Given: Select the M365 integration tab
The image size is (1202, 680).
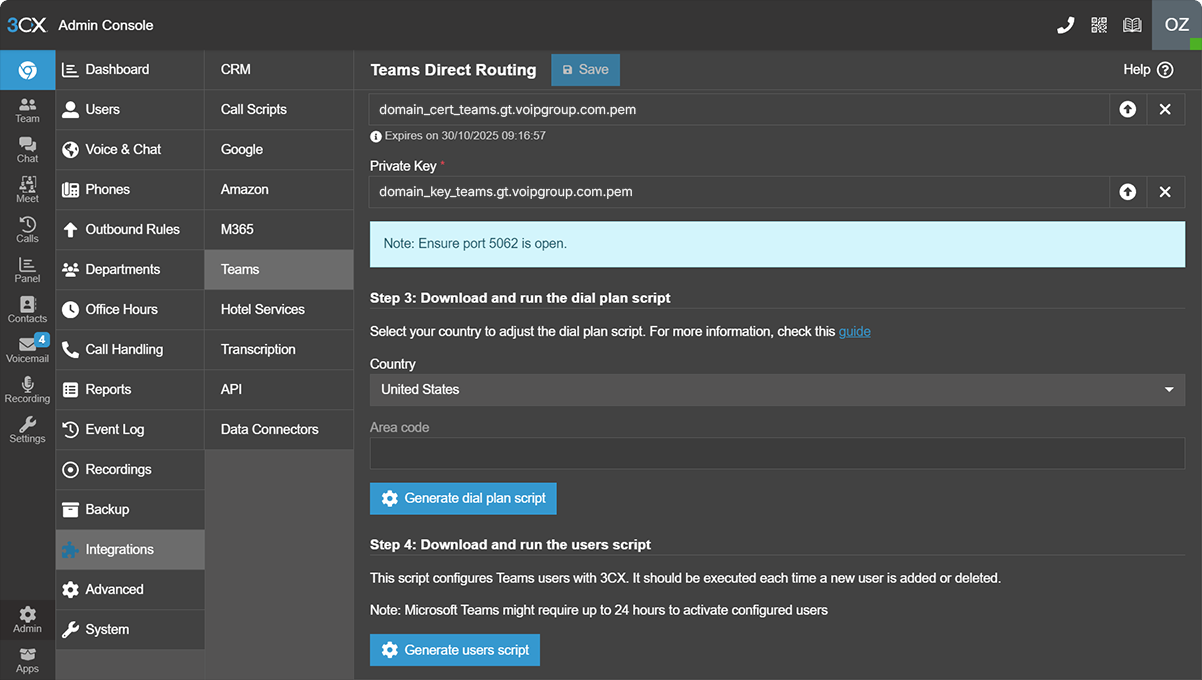Looking at the screenshot, I should (x=279, y=229).
